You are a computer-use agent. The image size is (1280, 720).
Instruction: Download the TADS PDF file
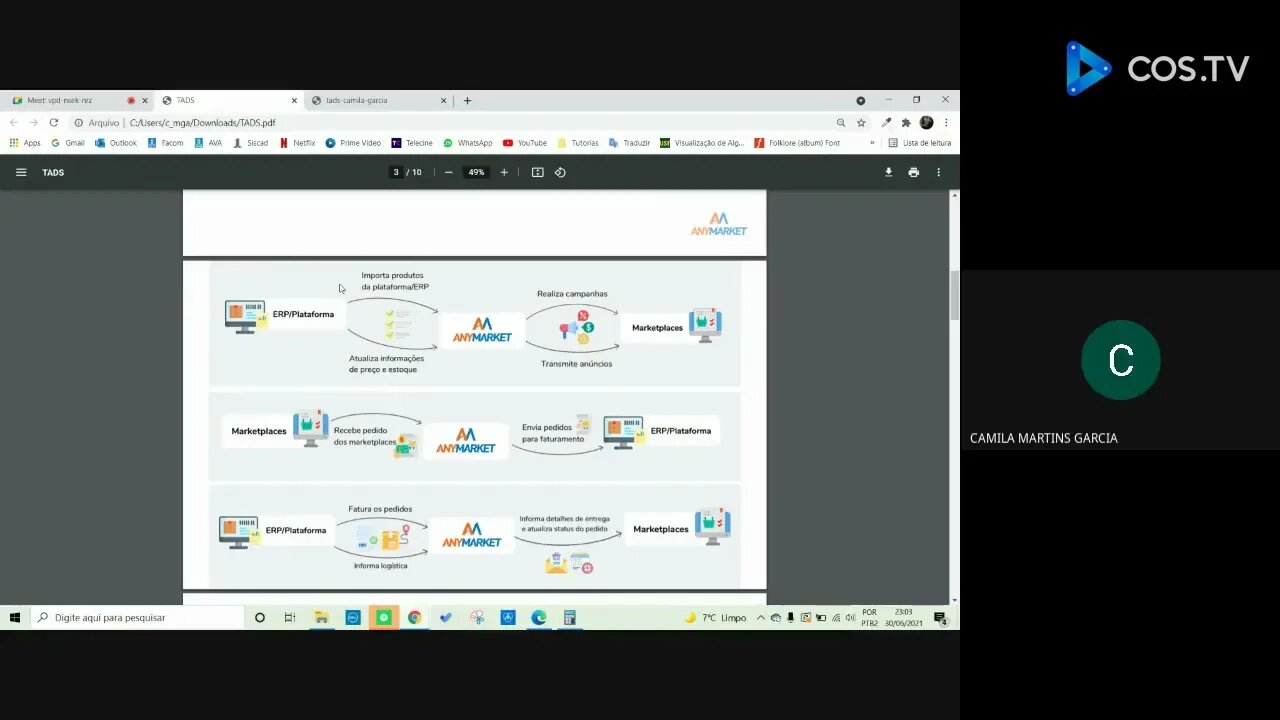[x=888, y=172]
